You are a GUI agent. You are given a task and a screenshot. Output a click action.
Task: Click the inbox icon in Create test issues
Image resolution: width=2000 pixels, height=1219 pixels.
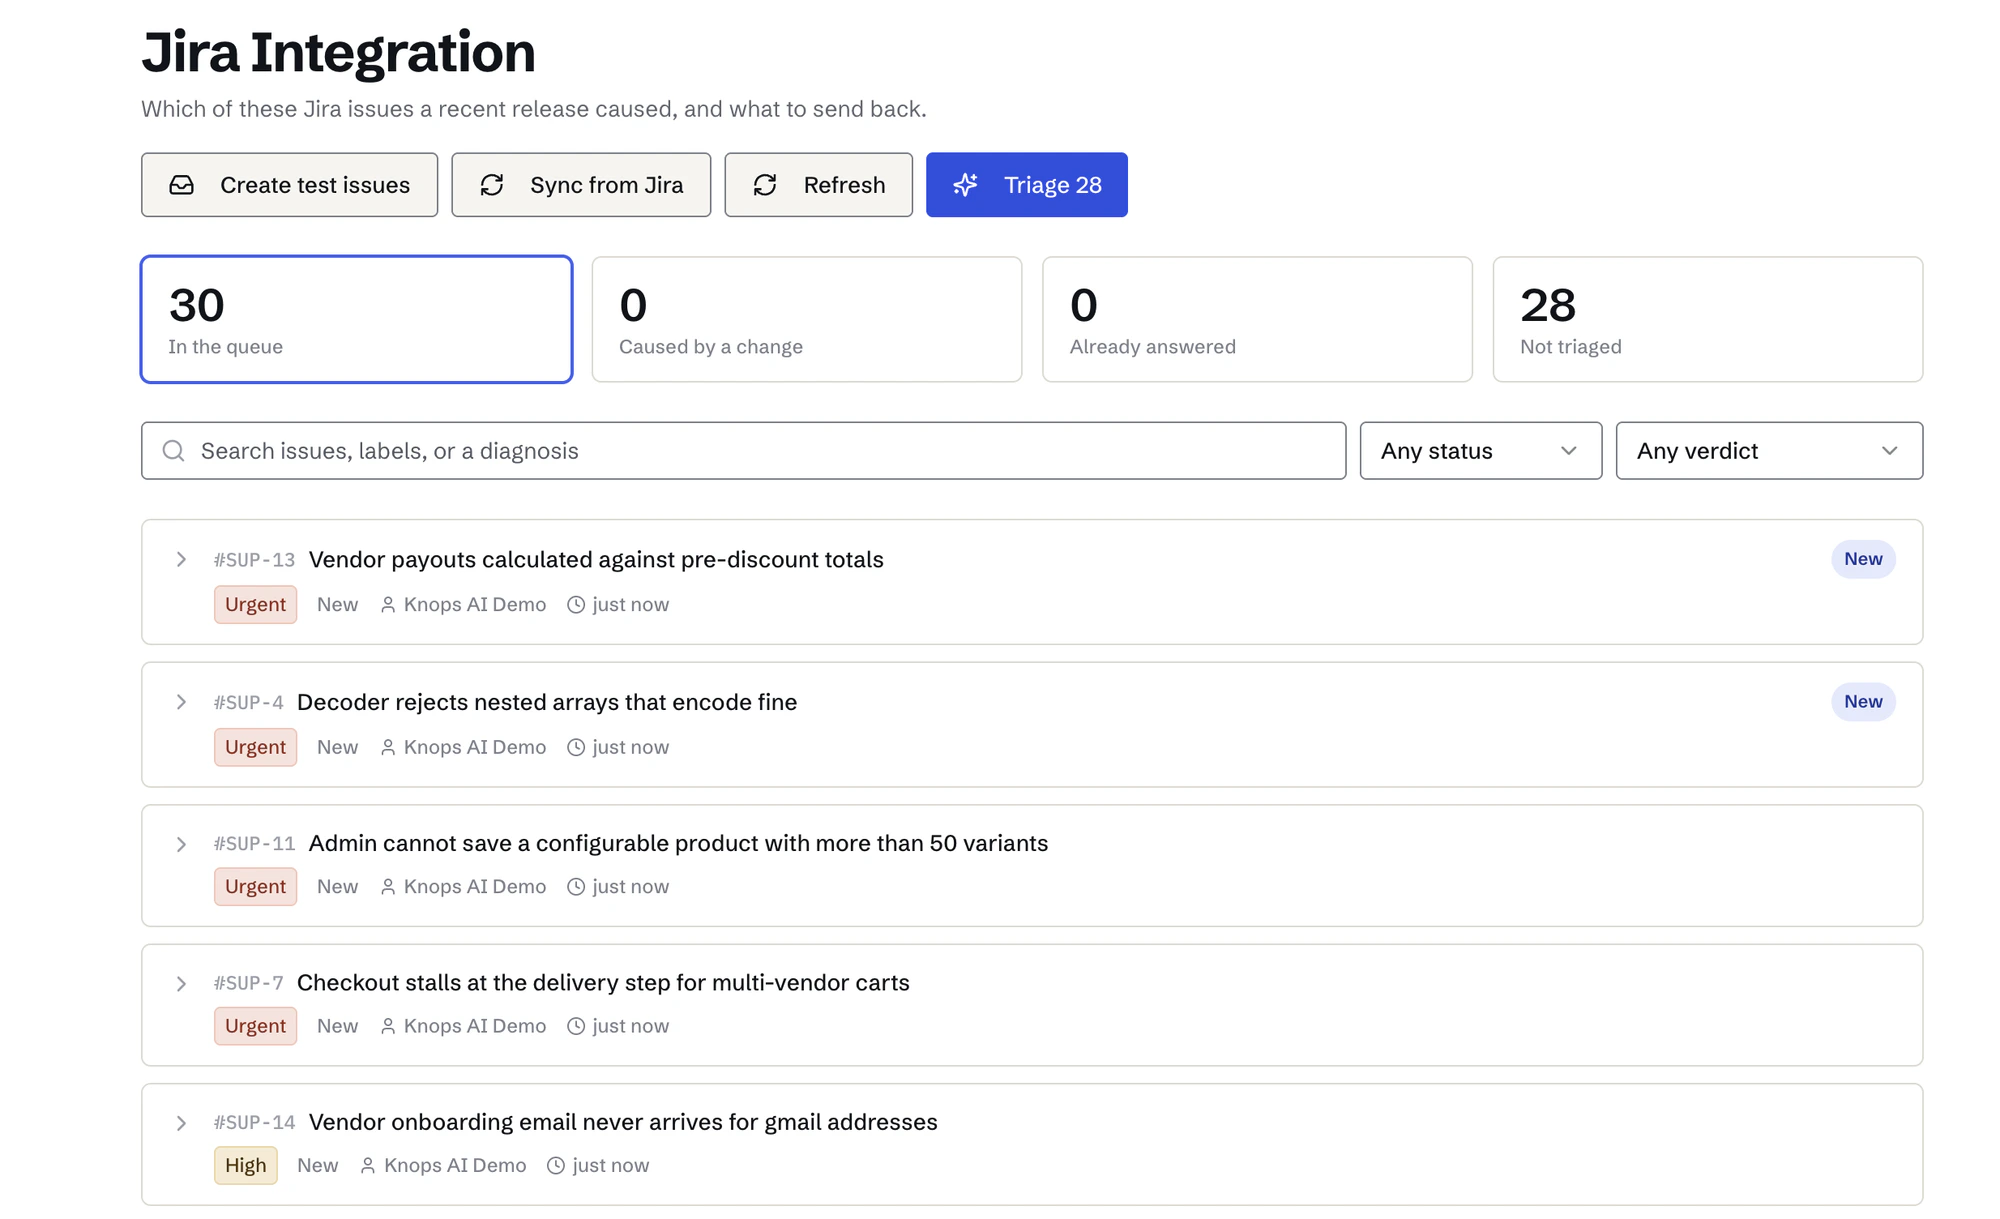pyautogui.click(x=181, y=185)
